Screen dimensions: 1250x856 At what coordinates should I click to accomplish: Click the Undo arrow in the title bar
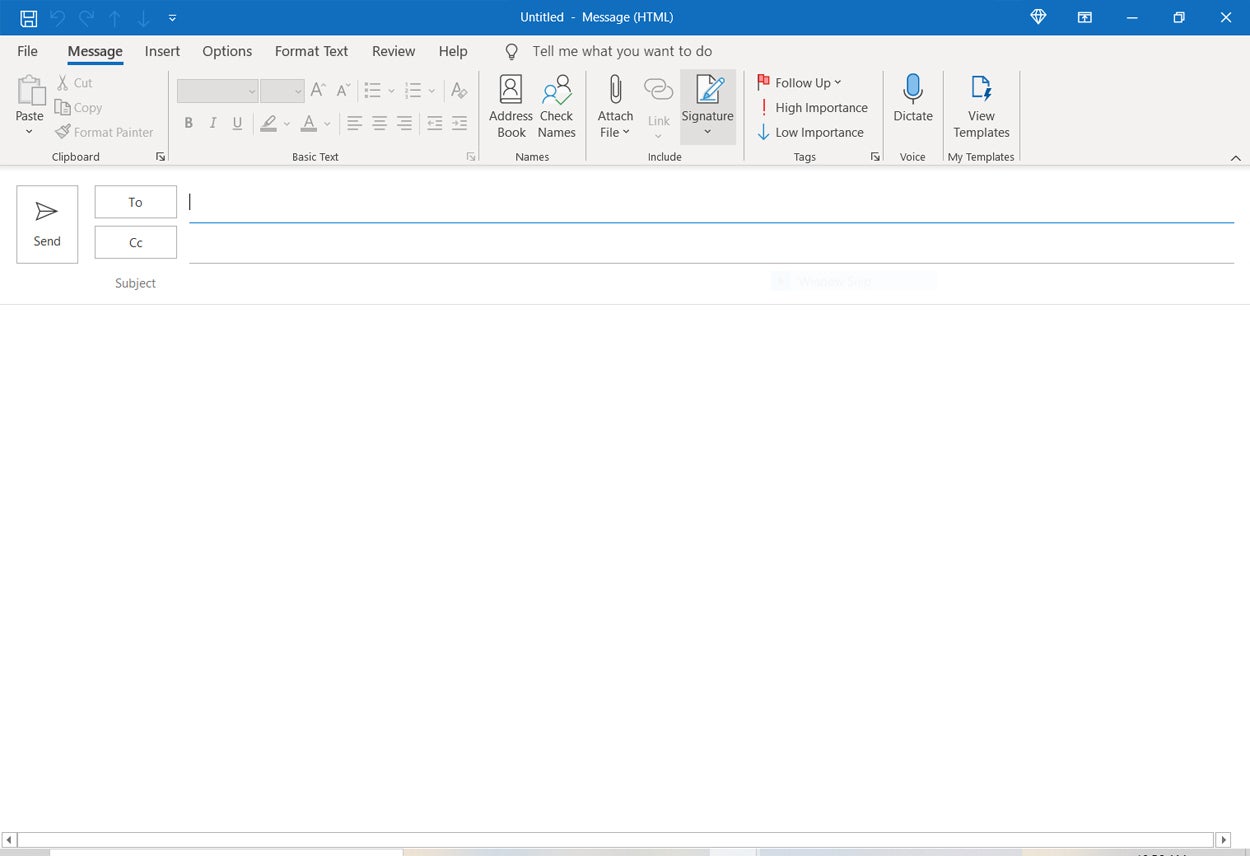pos(58,18)
